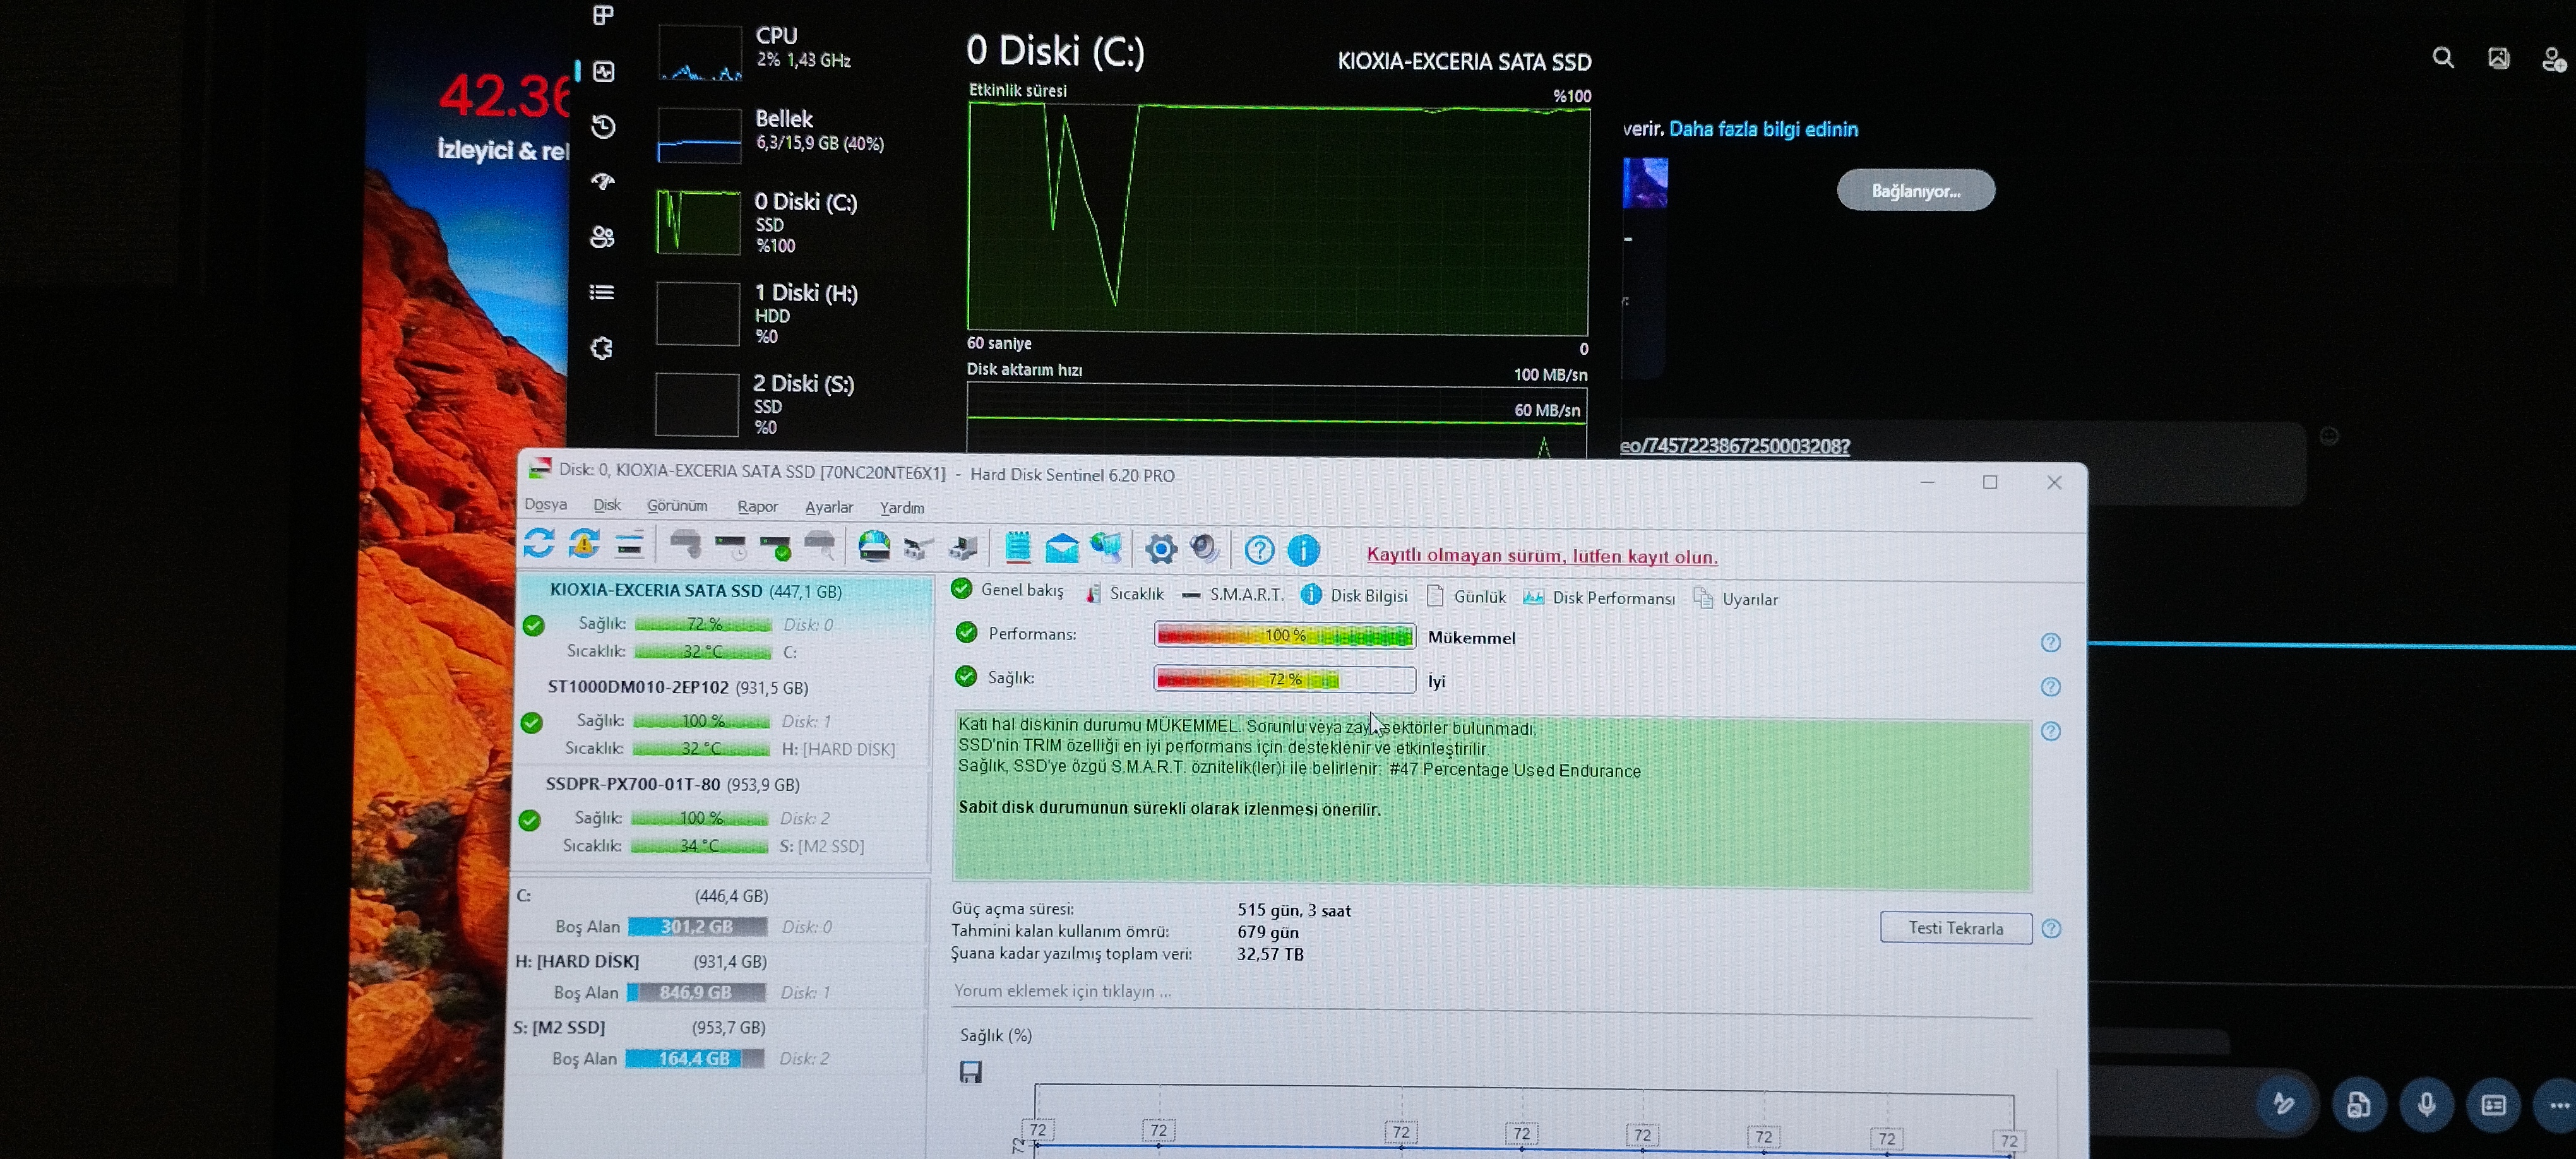Click the Kayıtlı olmayan sürüm registration link

(1542, 556)
